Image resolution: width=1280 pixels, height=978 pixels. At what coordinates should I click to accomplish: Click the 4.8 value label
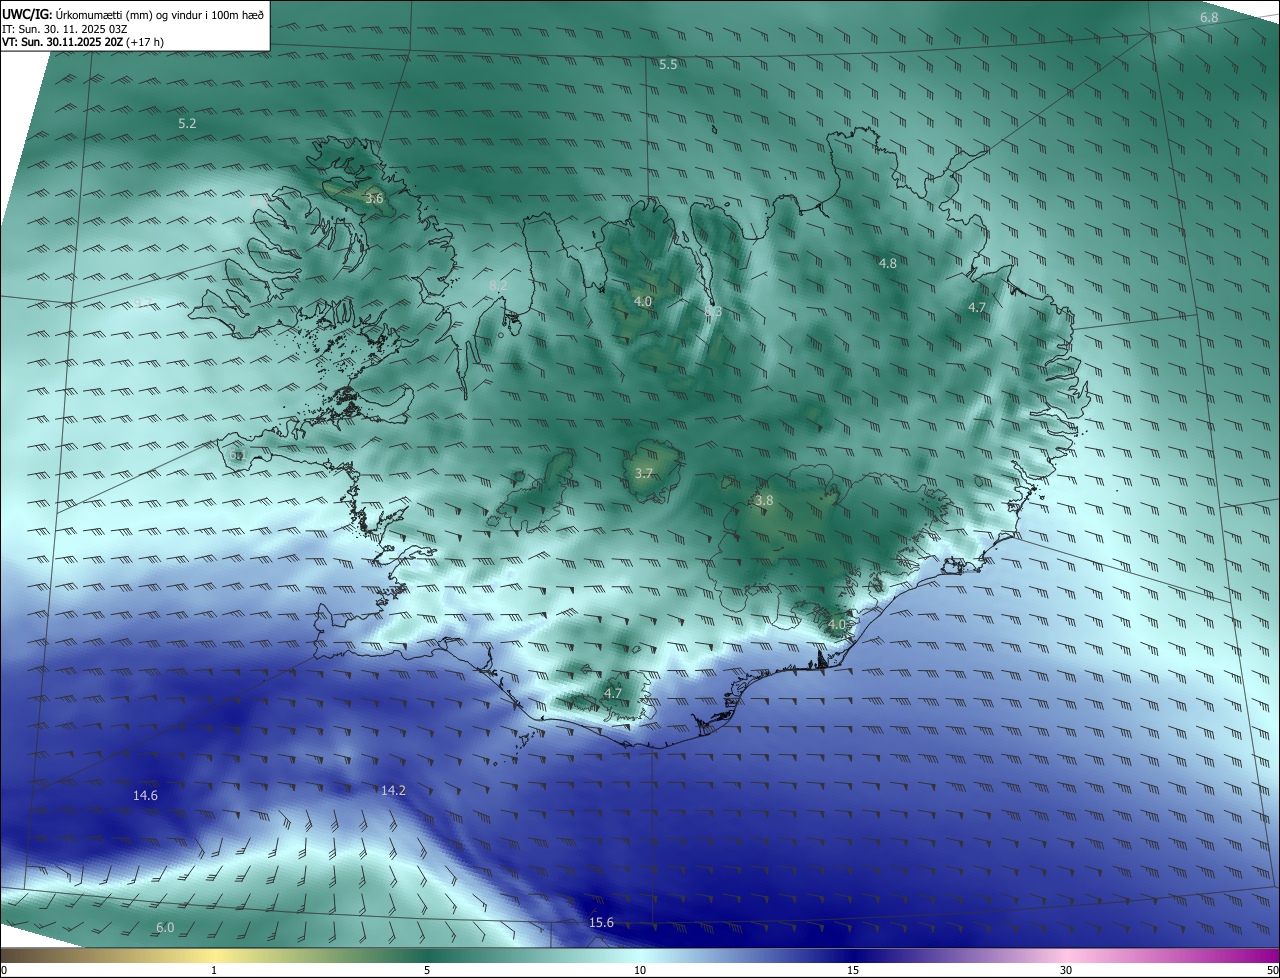click(x=887, y=263)
